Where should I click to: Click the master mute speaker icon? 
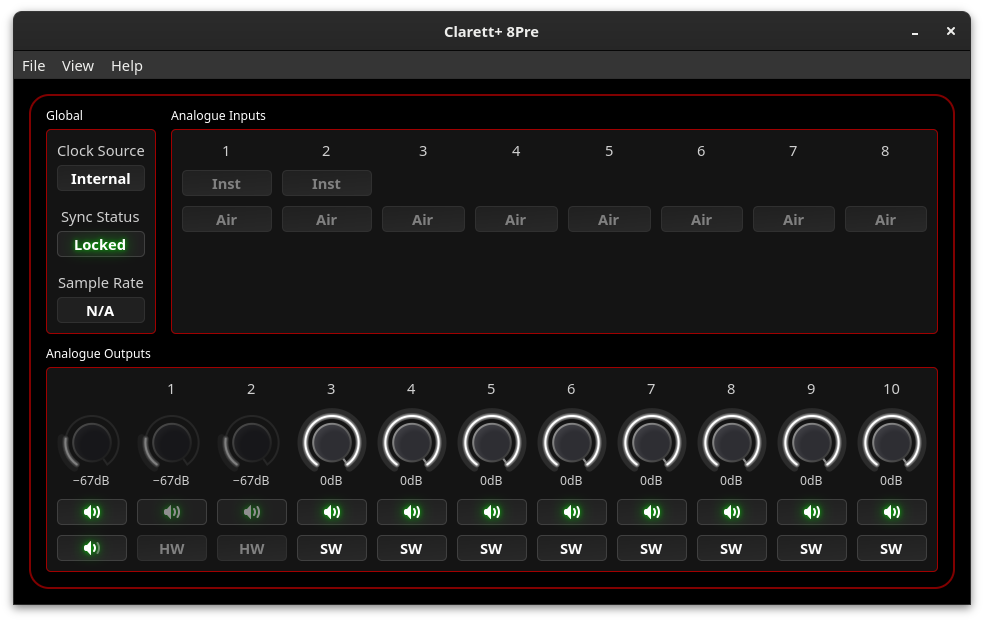[x=92, y=512]
